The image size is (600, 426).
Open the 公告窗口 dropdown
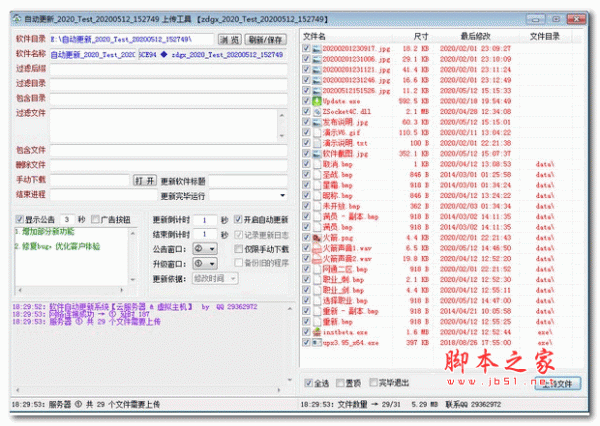coord(205,249)
